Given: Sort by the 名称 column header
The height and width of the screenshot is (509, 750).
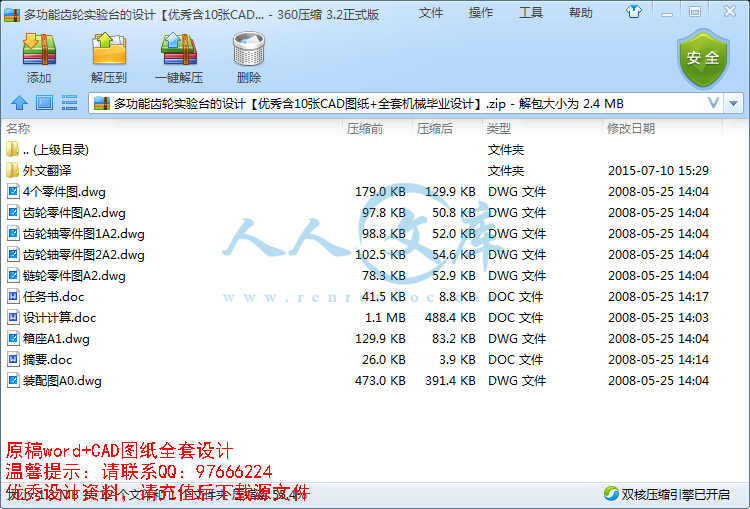Looking at the screenshot, I should (18, 128).
